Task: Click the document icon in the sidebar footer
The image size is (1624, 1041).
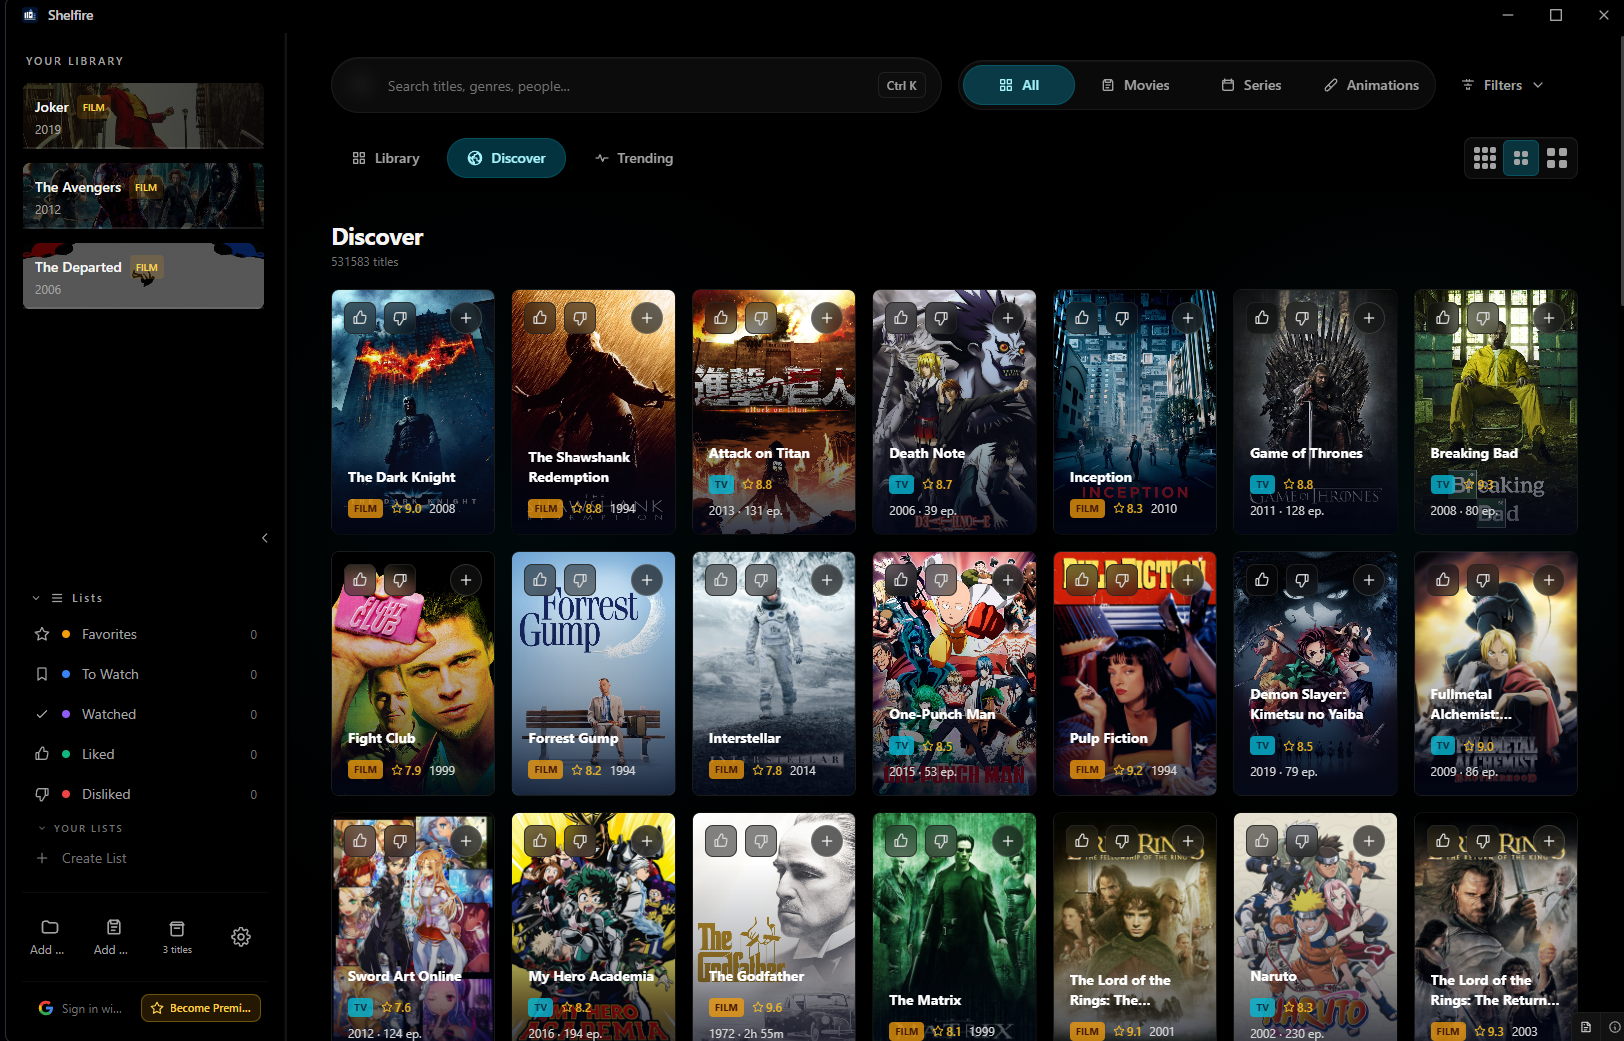Action: [114, 927]
